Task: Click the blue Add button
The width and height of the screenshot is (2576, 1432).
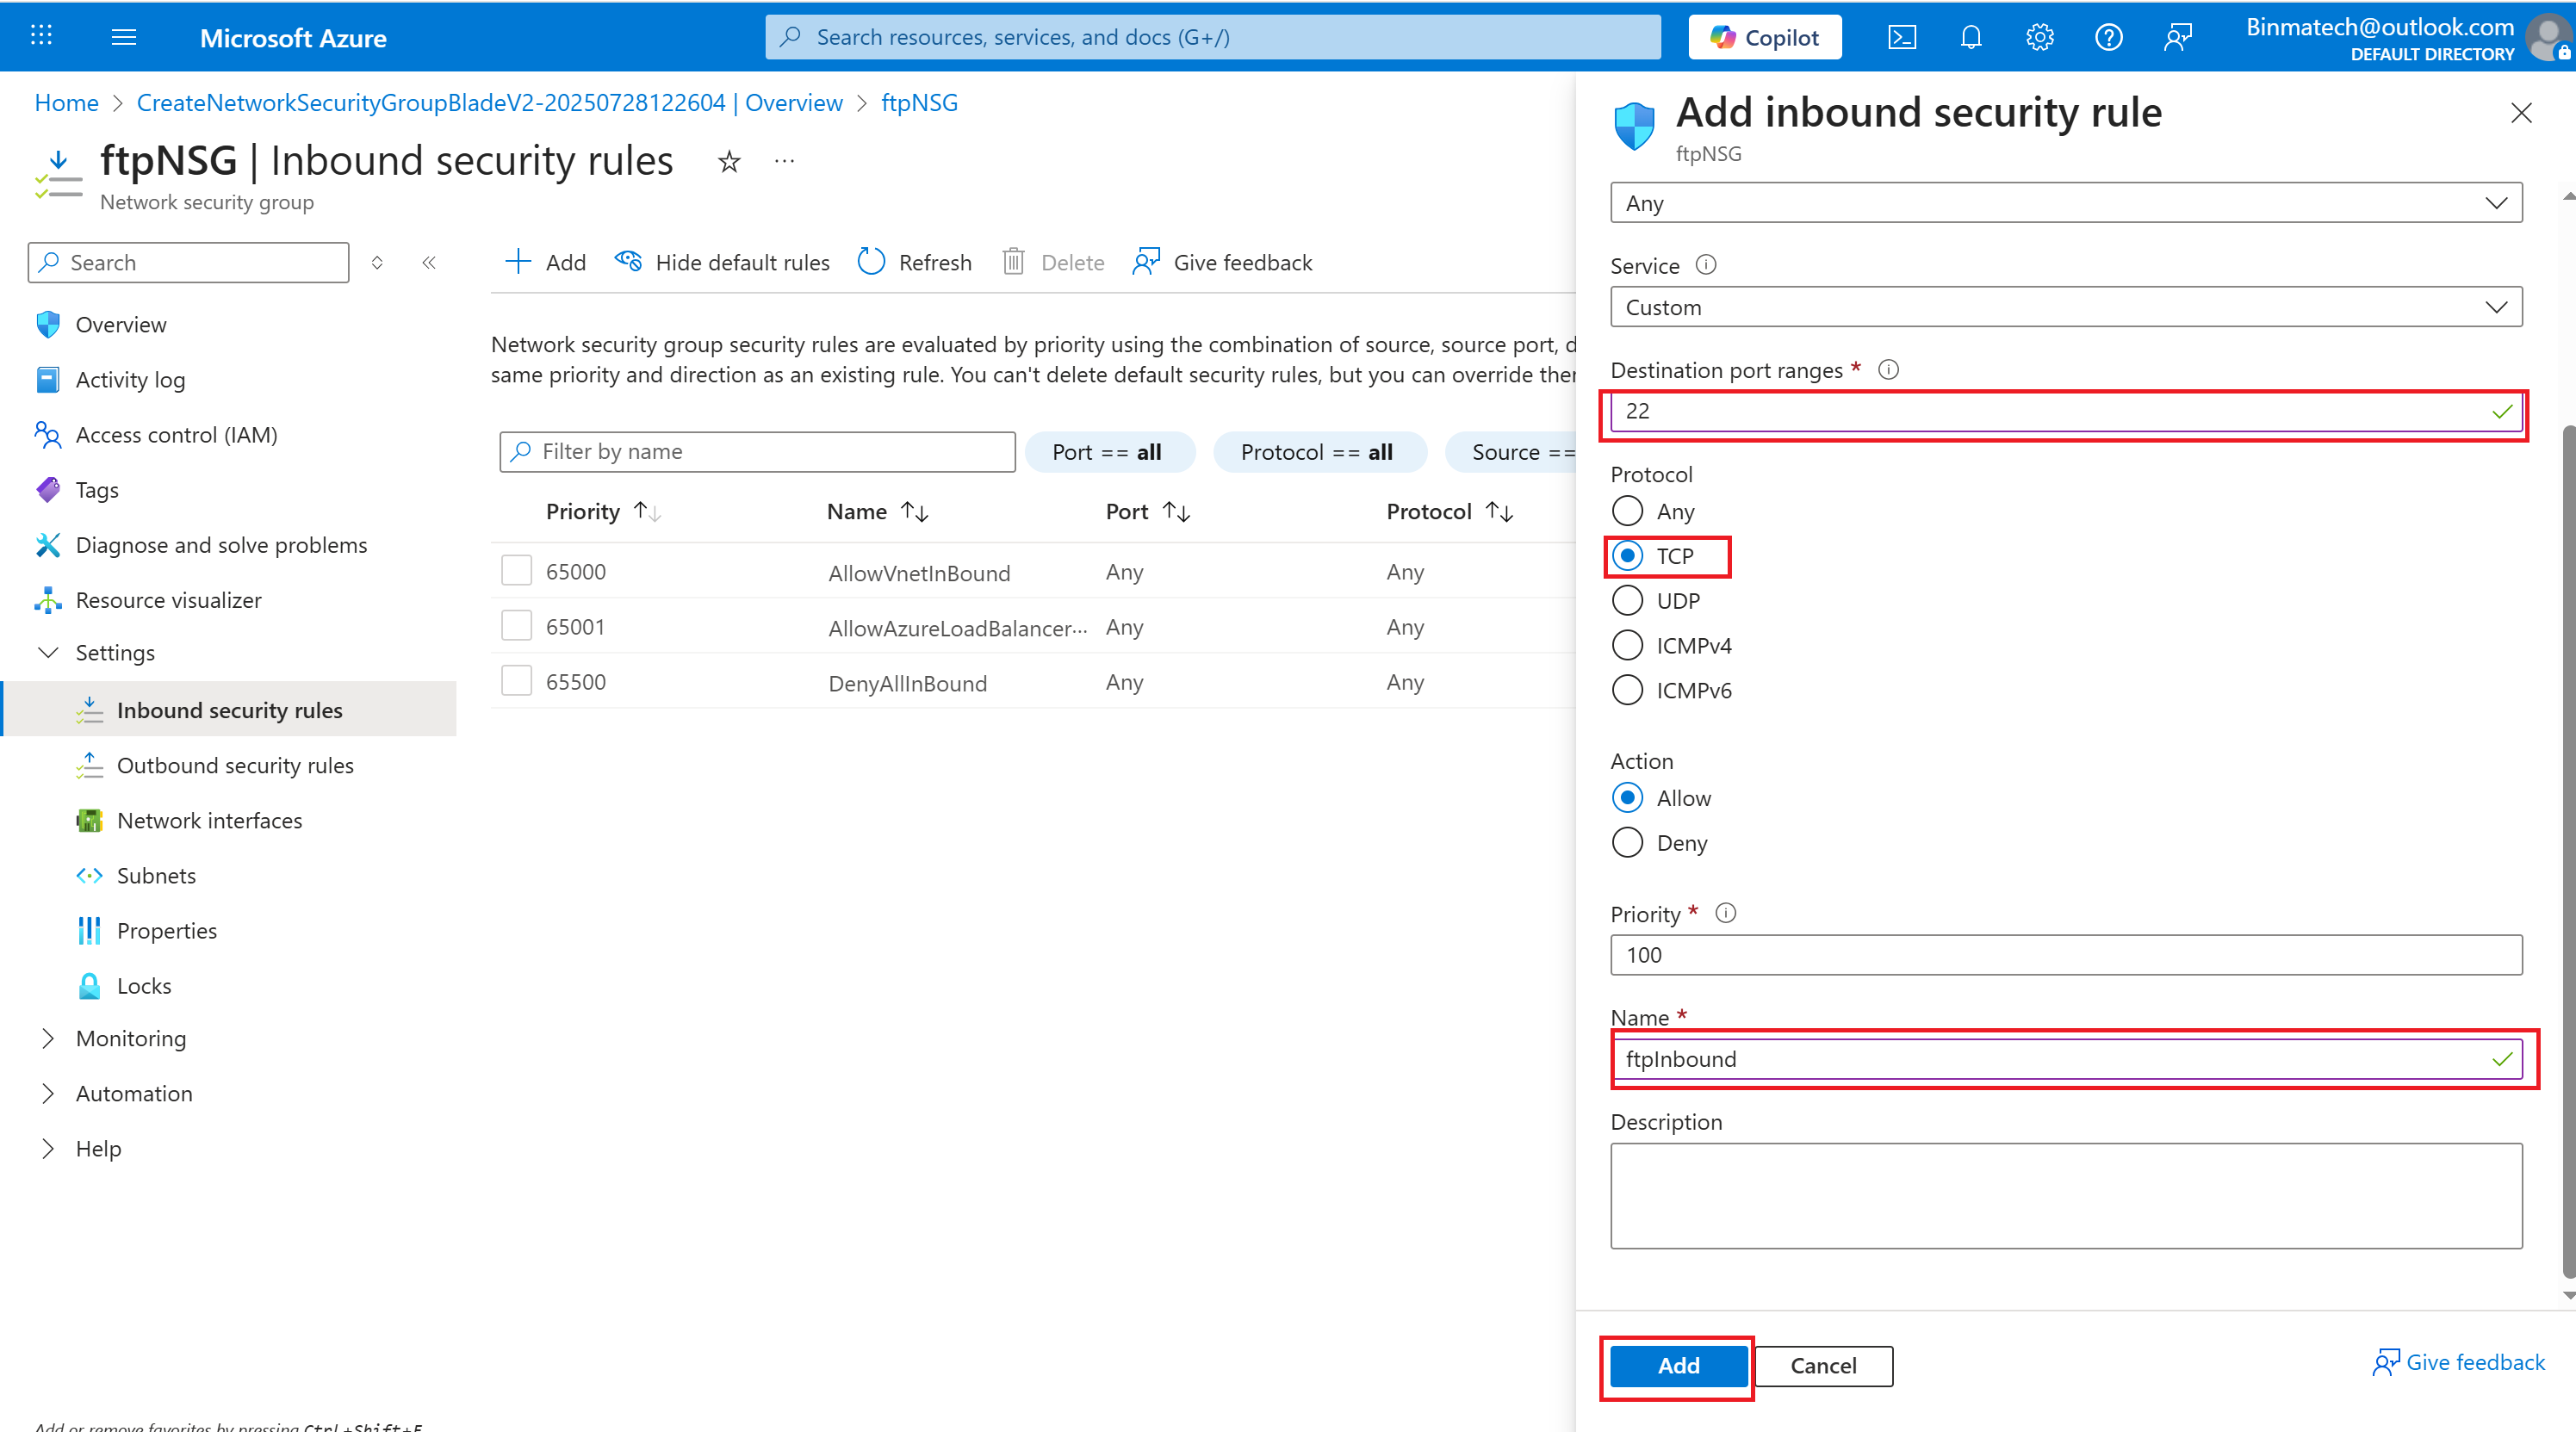Action: [1677, 1365]
